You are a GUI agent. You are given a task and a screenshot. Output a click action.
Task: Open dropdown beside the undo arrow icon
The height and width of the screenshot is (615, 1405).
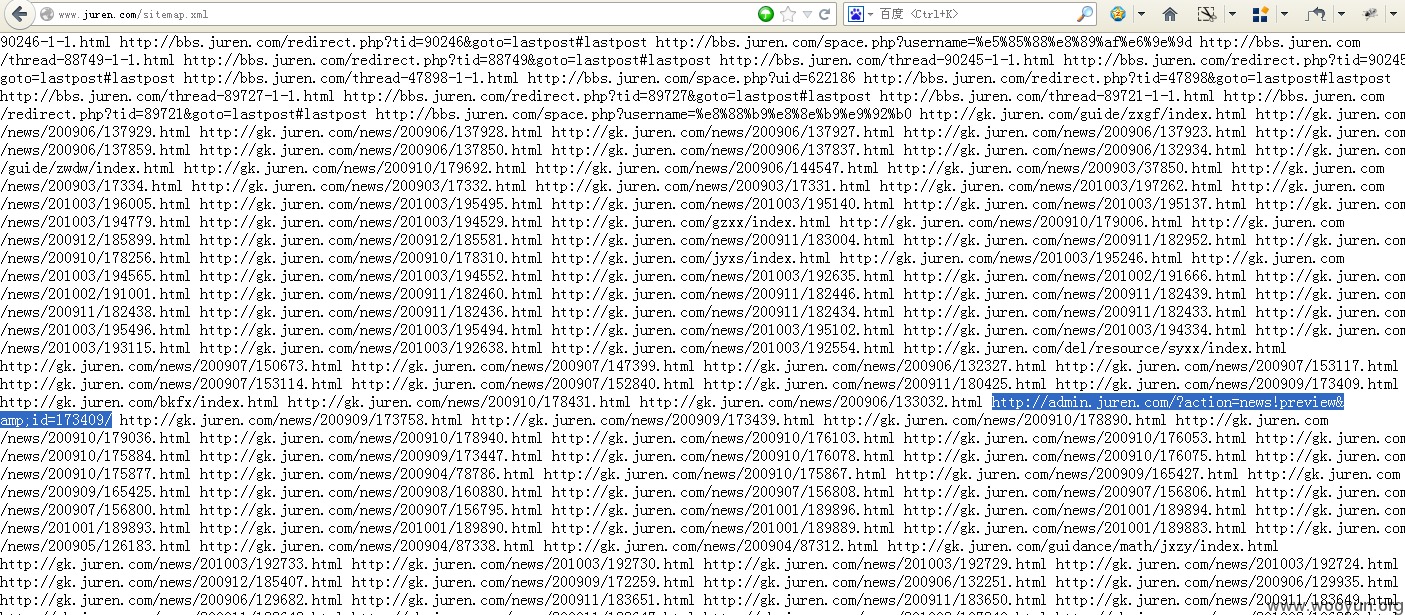coord(1342,14)
